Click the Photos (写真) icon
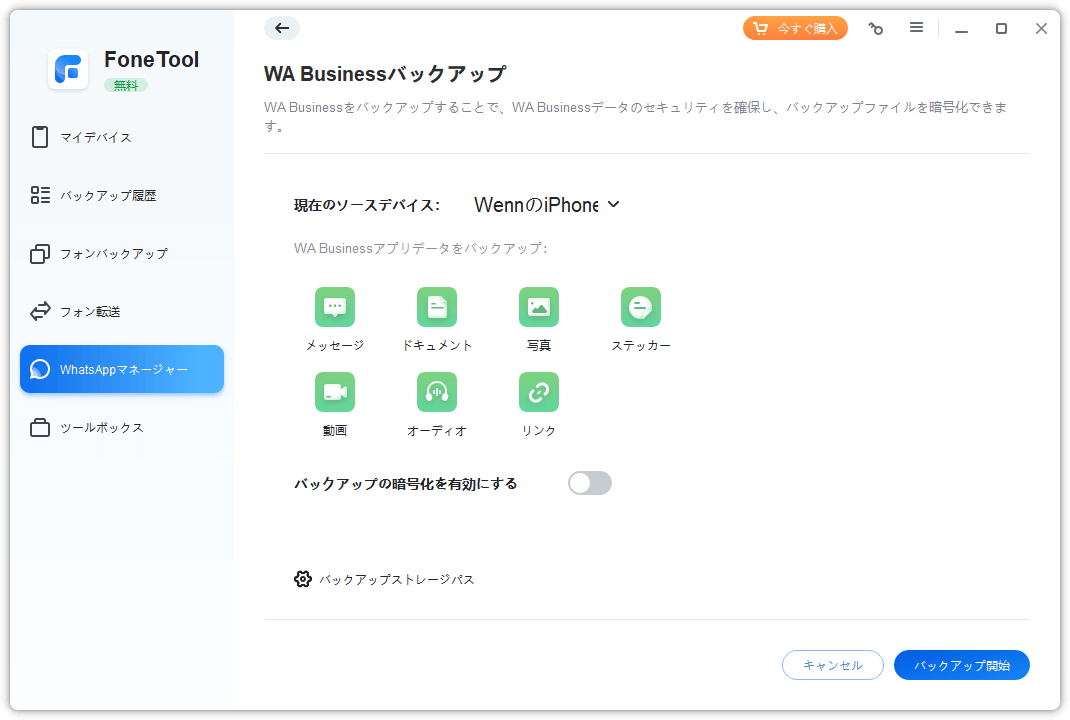Screen dimensions: 1070x720 (539, 307)
